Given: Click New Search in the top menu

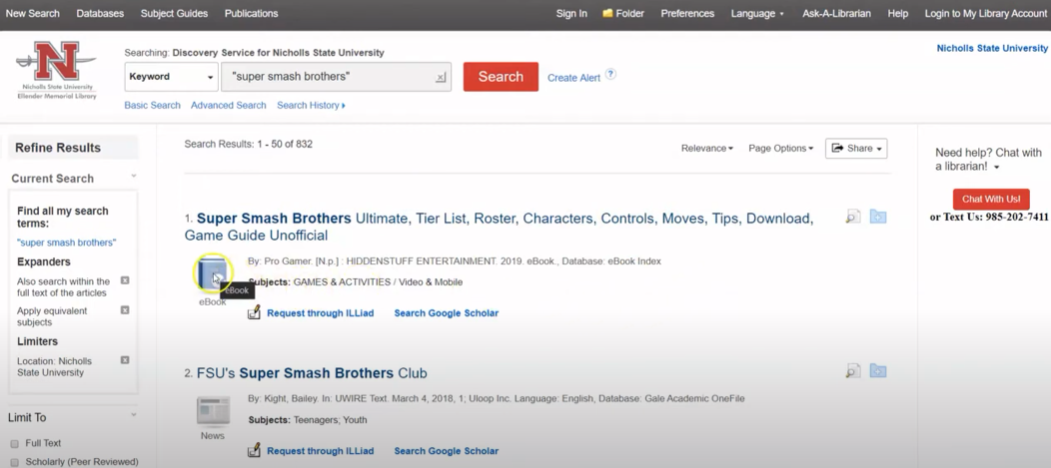Looking at the screenshot, I should [32, 13].
